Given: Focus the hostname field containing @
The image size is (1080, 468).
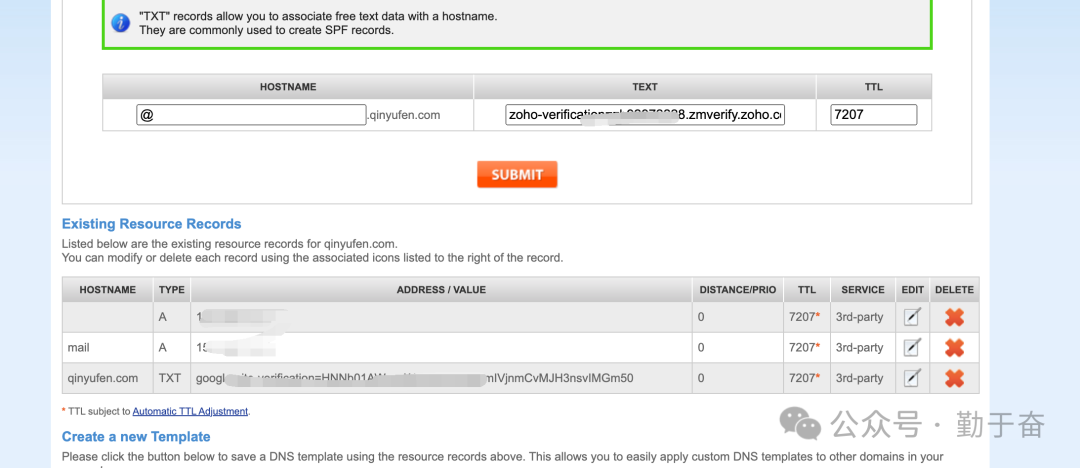Looking at the screenshot, I should (x=252, y=115).
